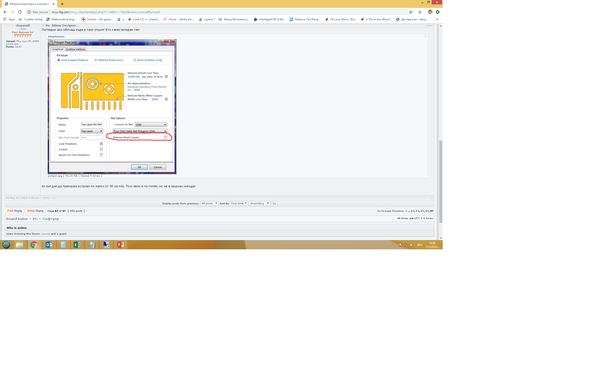
Task: Click the Remove Necks width value
Action: click(x=155, y=99)
